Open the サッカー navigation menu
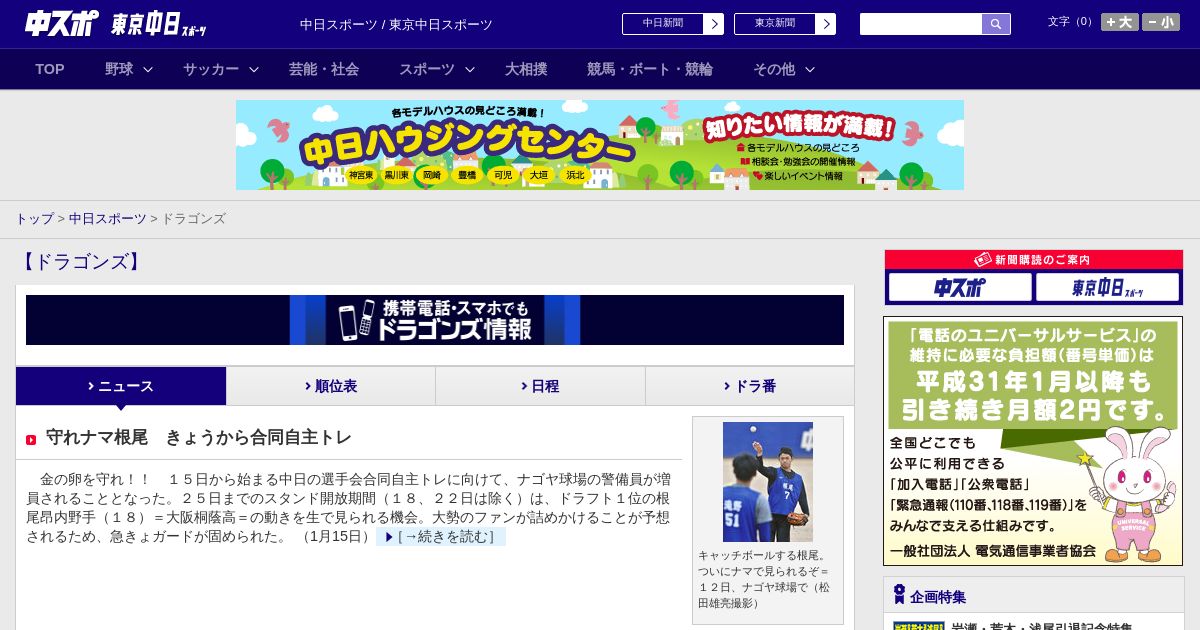 (211, 69)
